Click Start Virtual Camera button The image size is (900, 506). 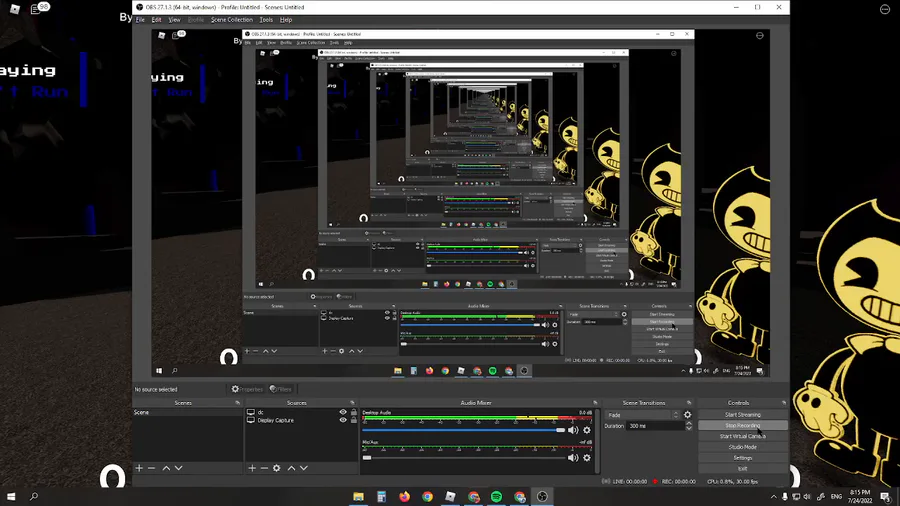[743, 436]
